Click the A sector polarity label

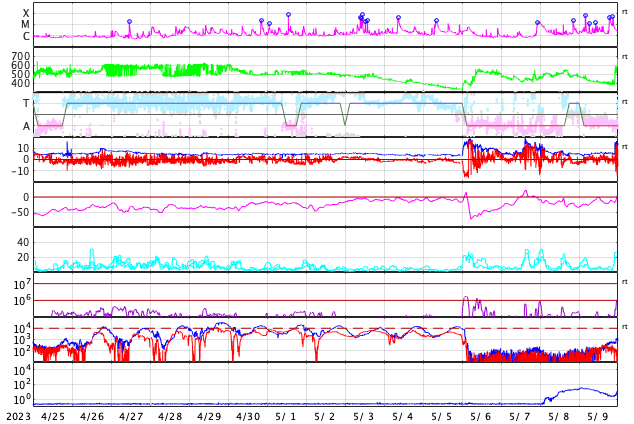click(26, 126)
